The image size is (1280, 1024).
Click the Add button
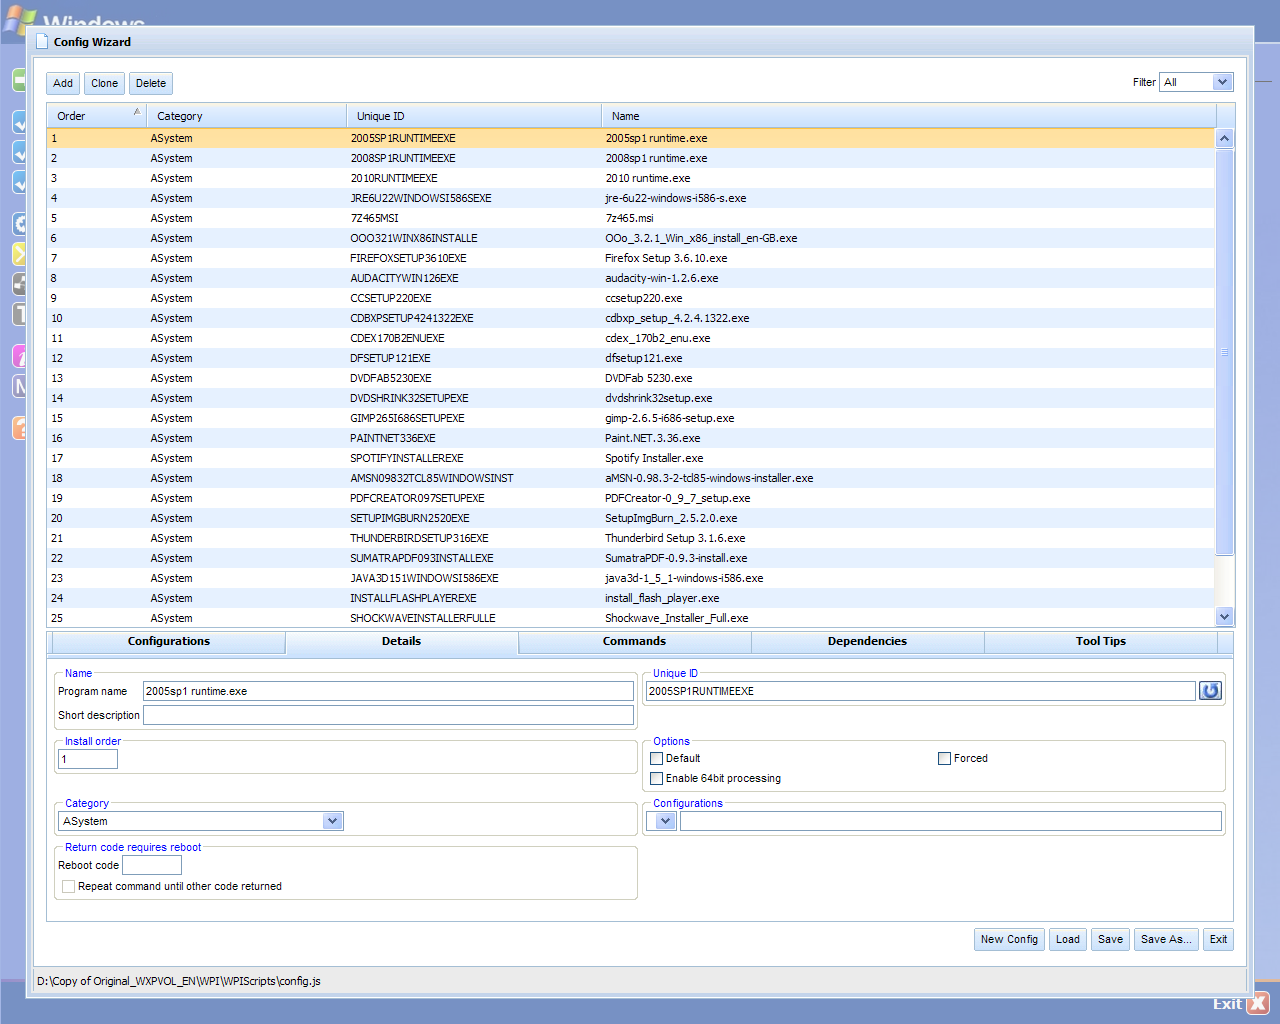(x=63, y=83)
